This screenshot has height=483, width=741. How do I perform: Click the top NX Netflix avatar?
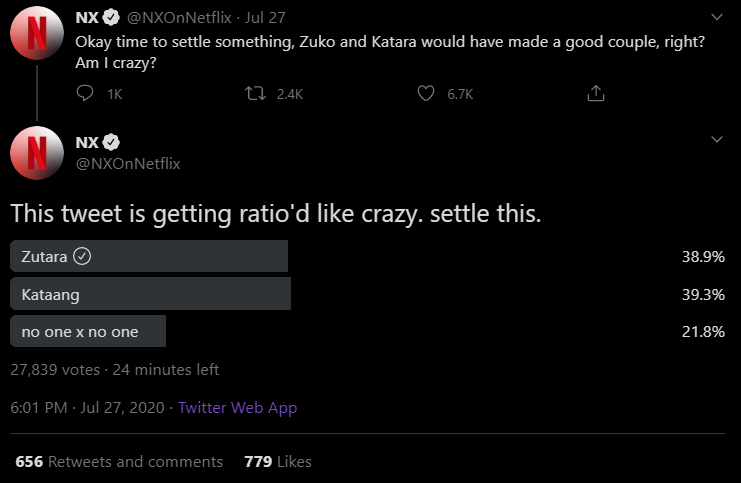37,33
